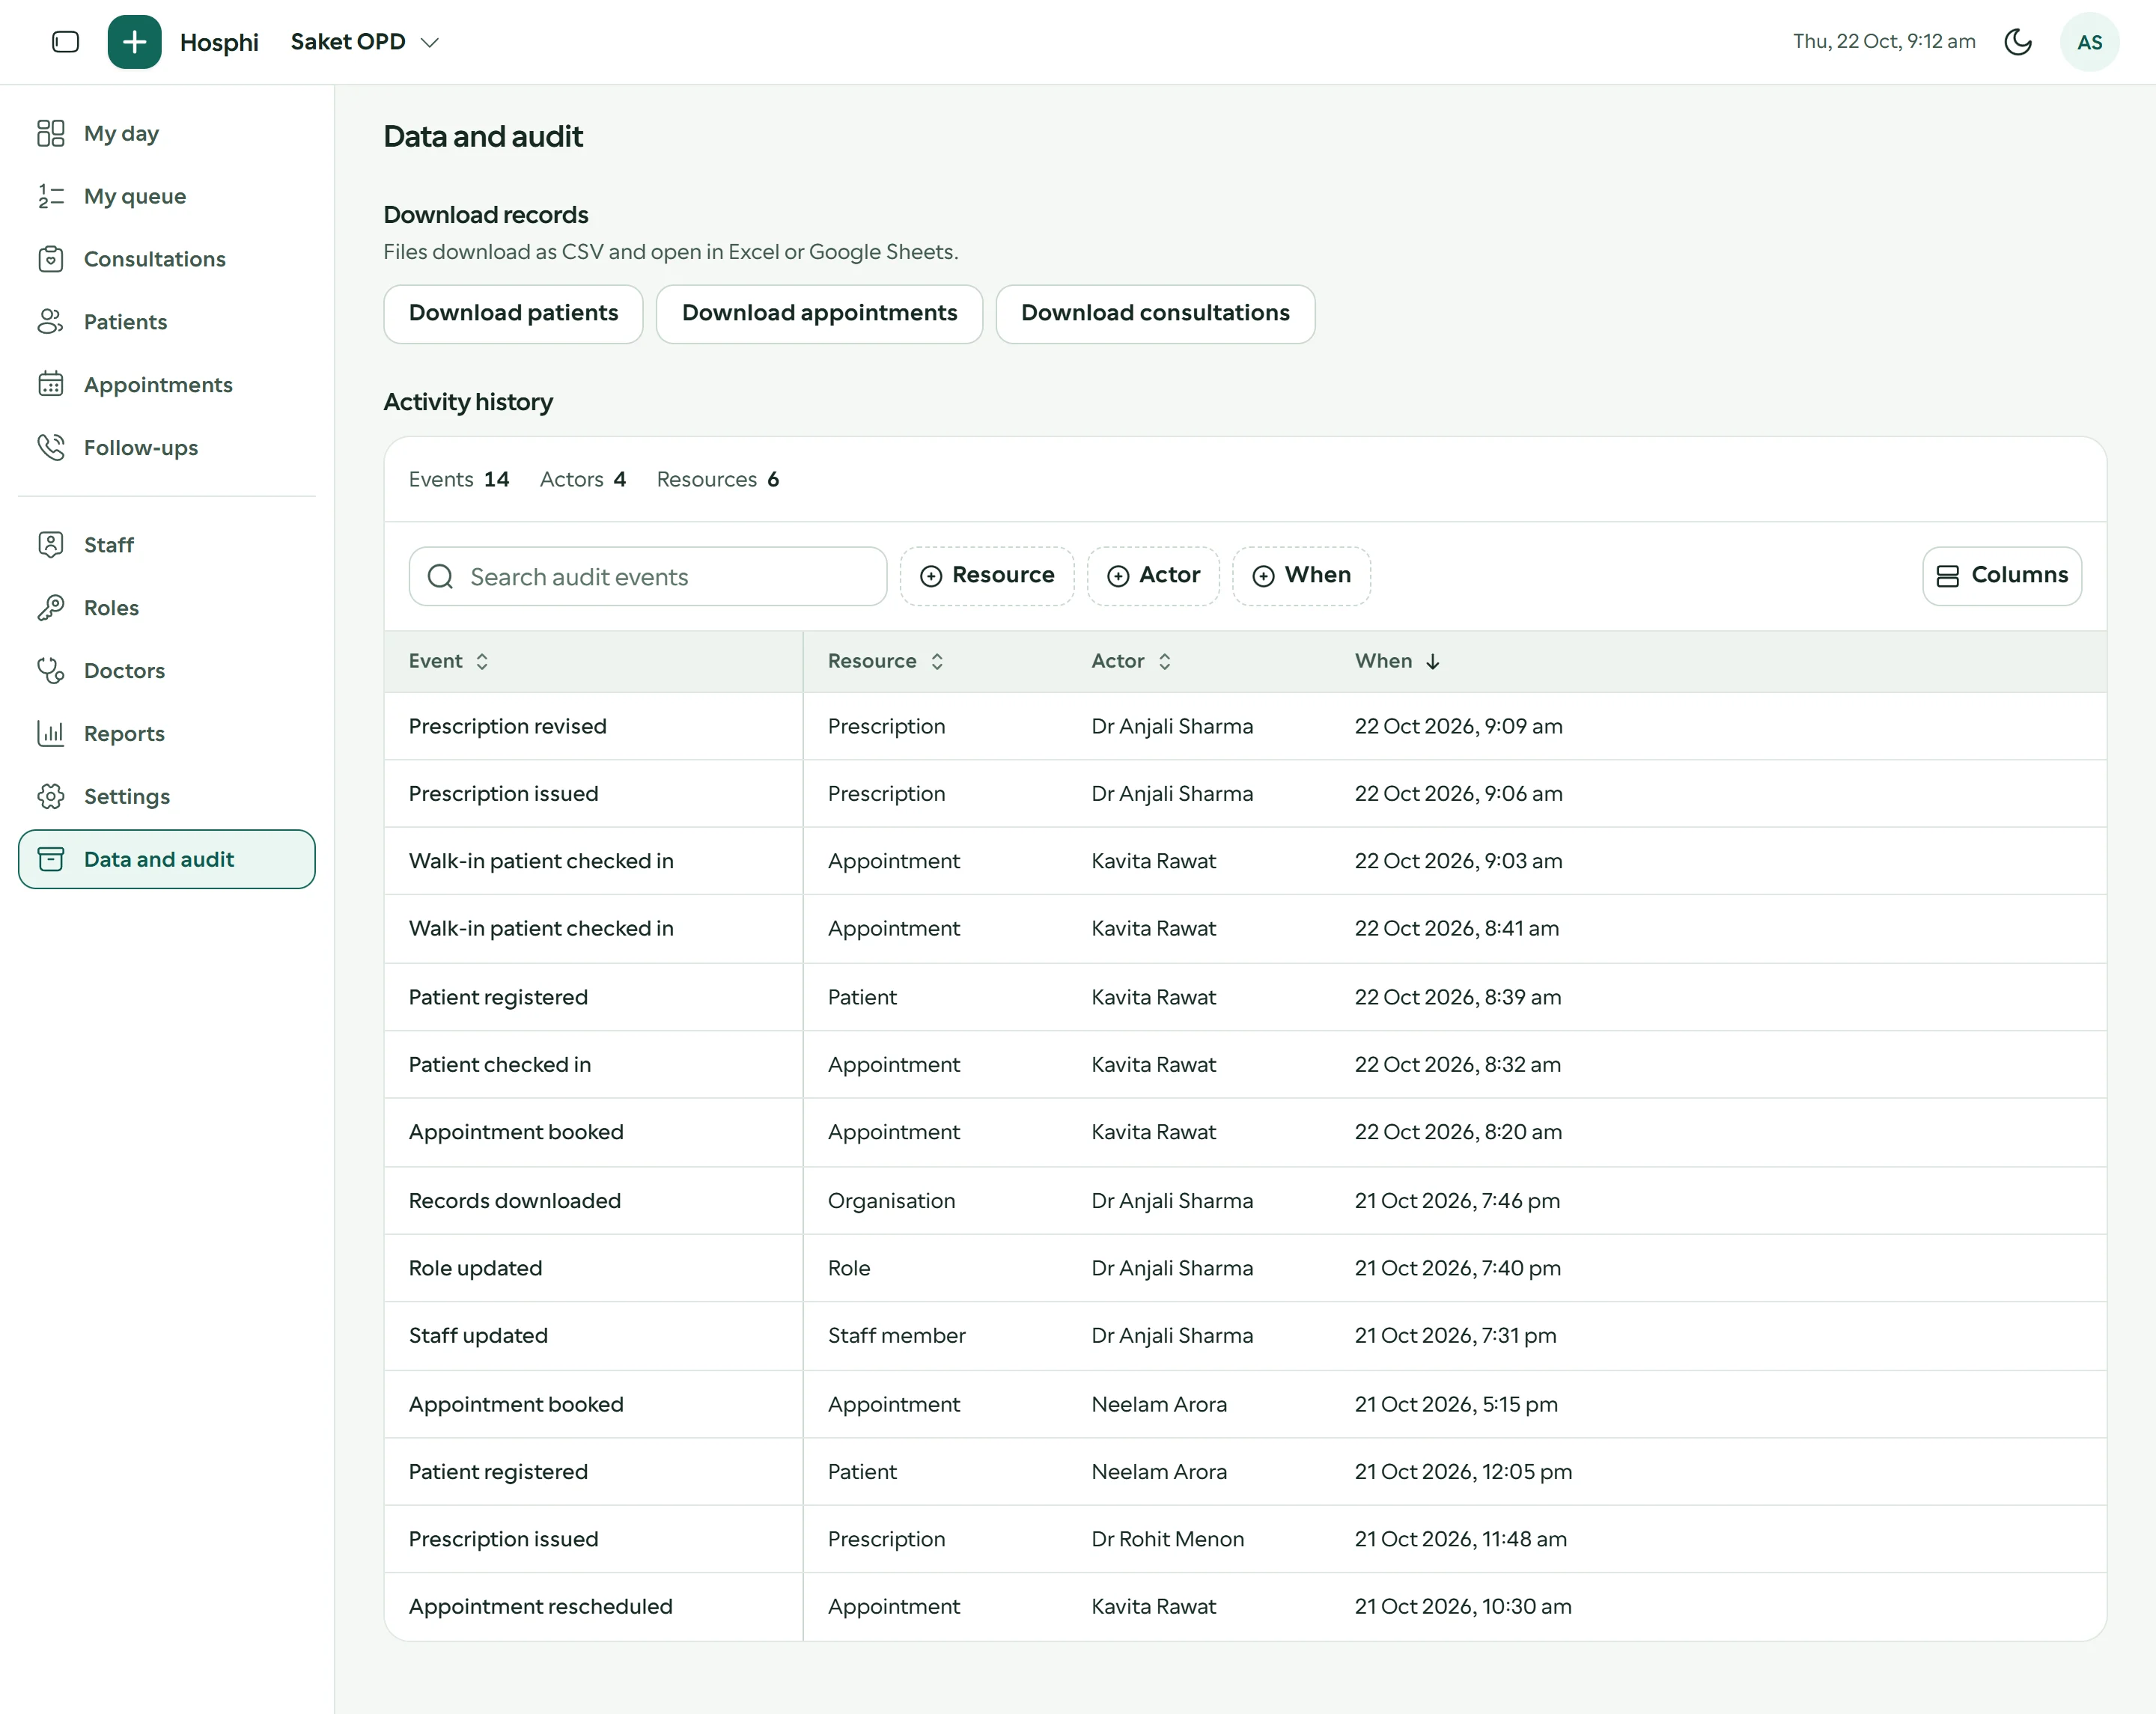Click the Staff updated event
The height and width of the screenshot is (1714, 2156).
pyautogui.click(x=478, y=1336)
